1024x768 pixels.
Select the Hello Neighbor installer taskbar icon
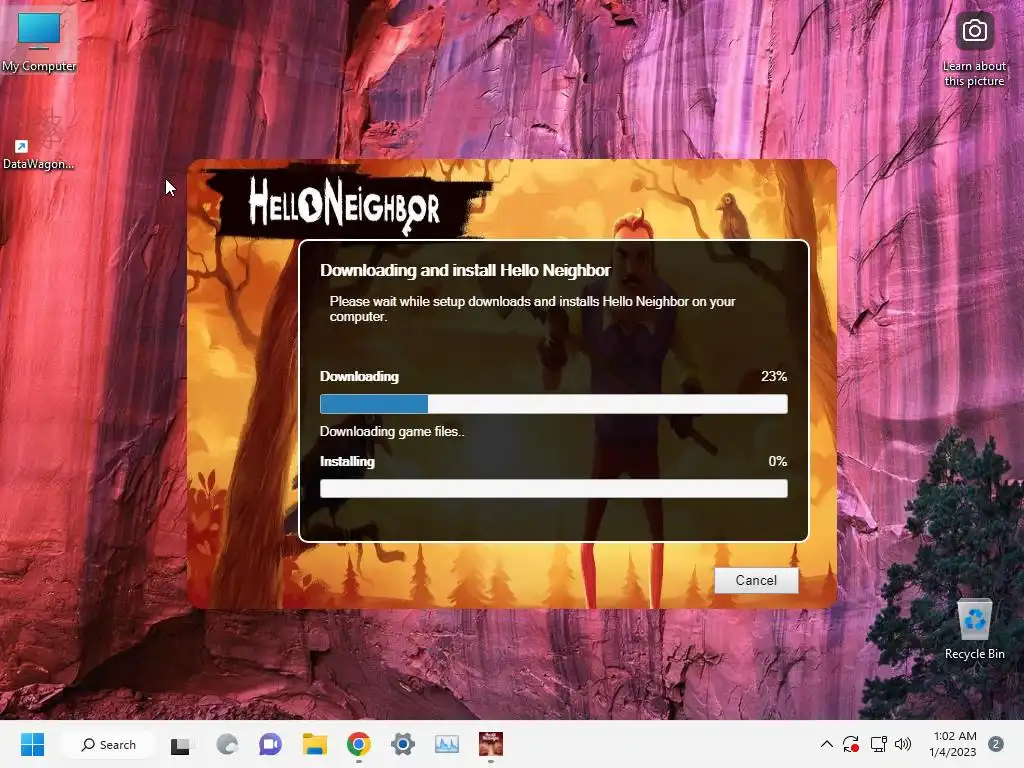[490, 744]
